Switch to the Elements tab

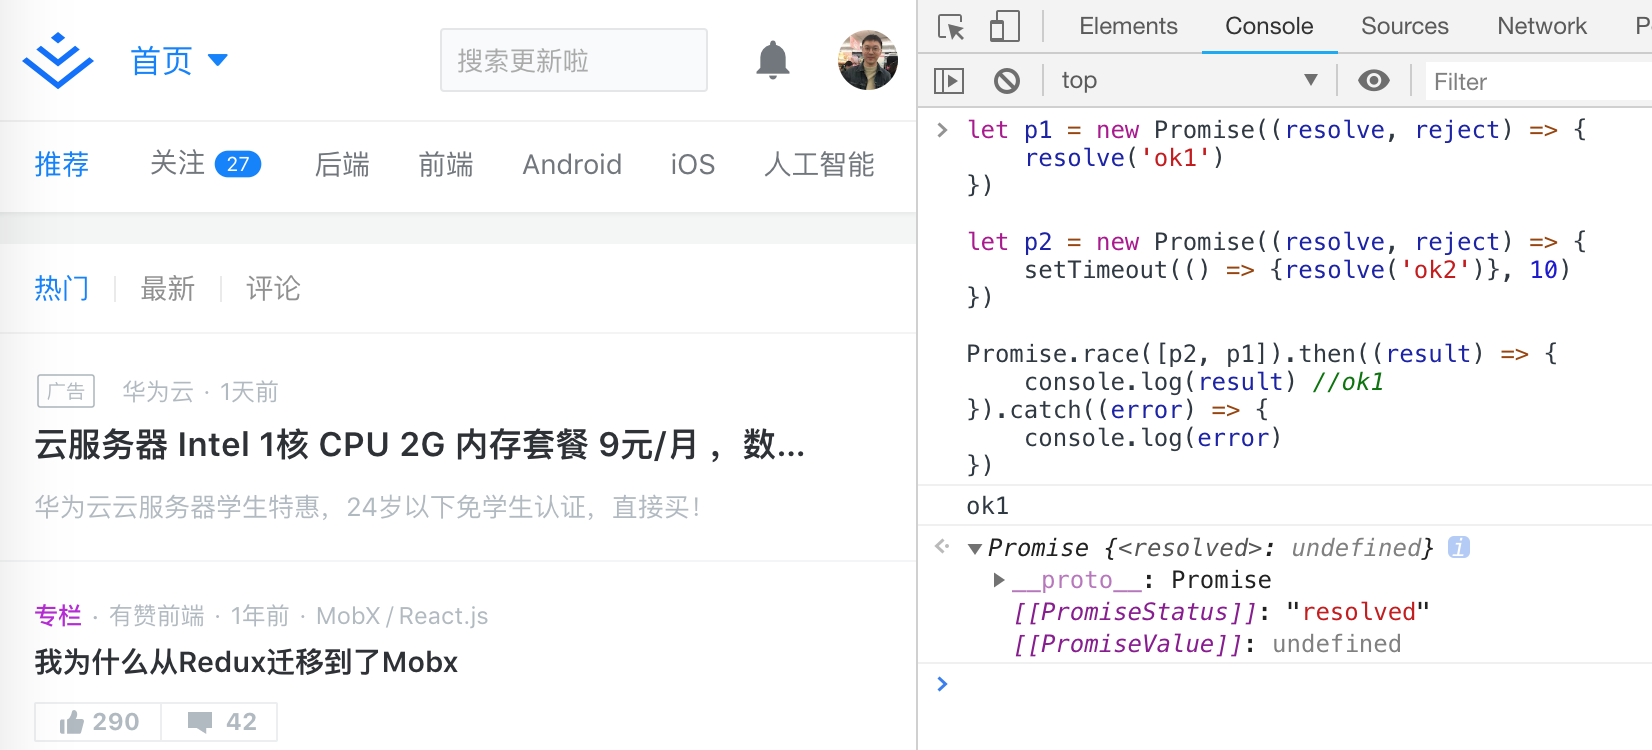(x=1128, y=26)
